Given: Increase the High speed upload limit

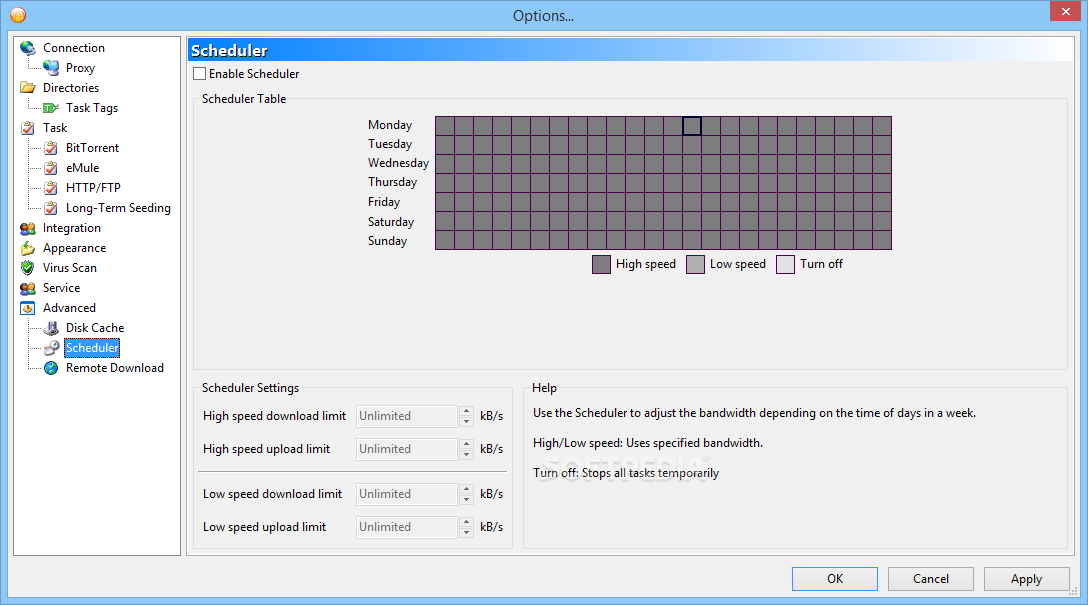Looking at the screenshot, I should 466,445.
